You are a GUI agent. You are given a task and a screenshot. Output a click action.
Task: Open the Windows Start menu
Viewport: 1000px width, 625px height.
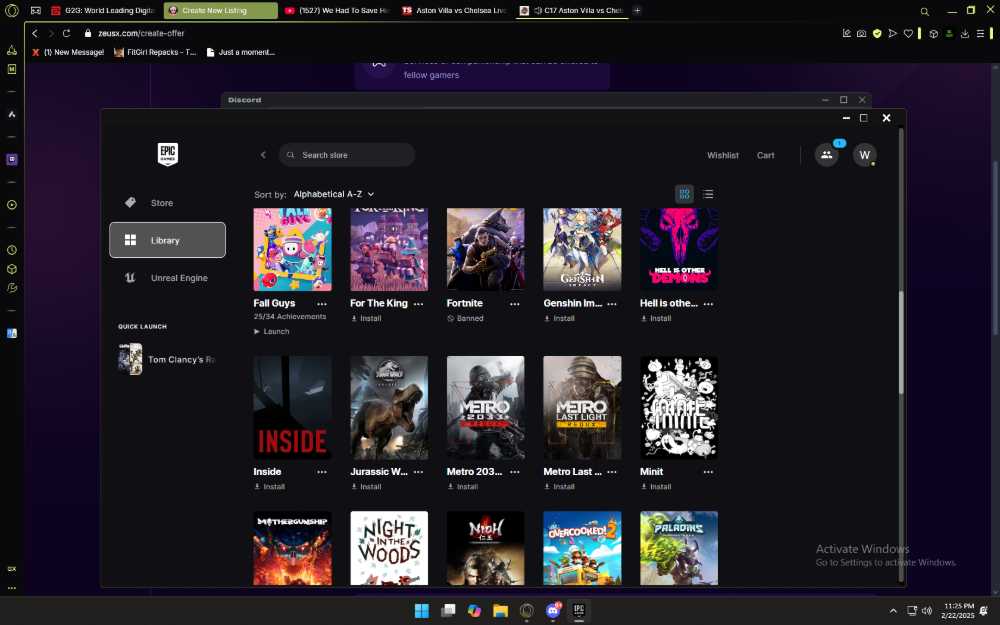422,610
